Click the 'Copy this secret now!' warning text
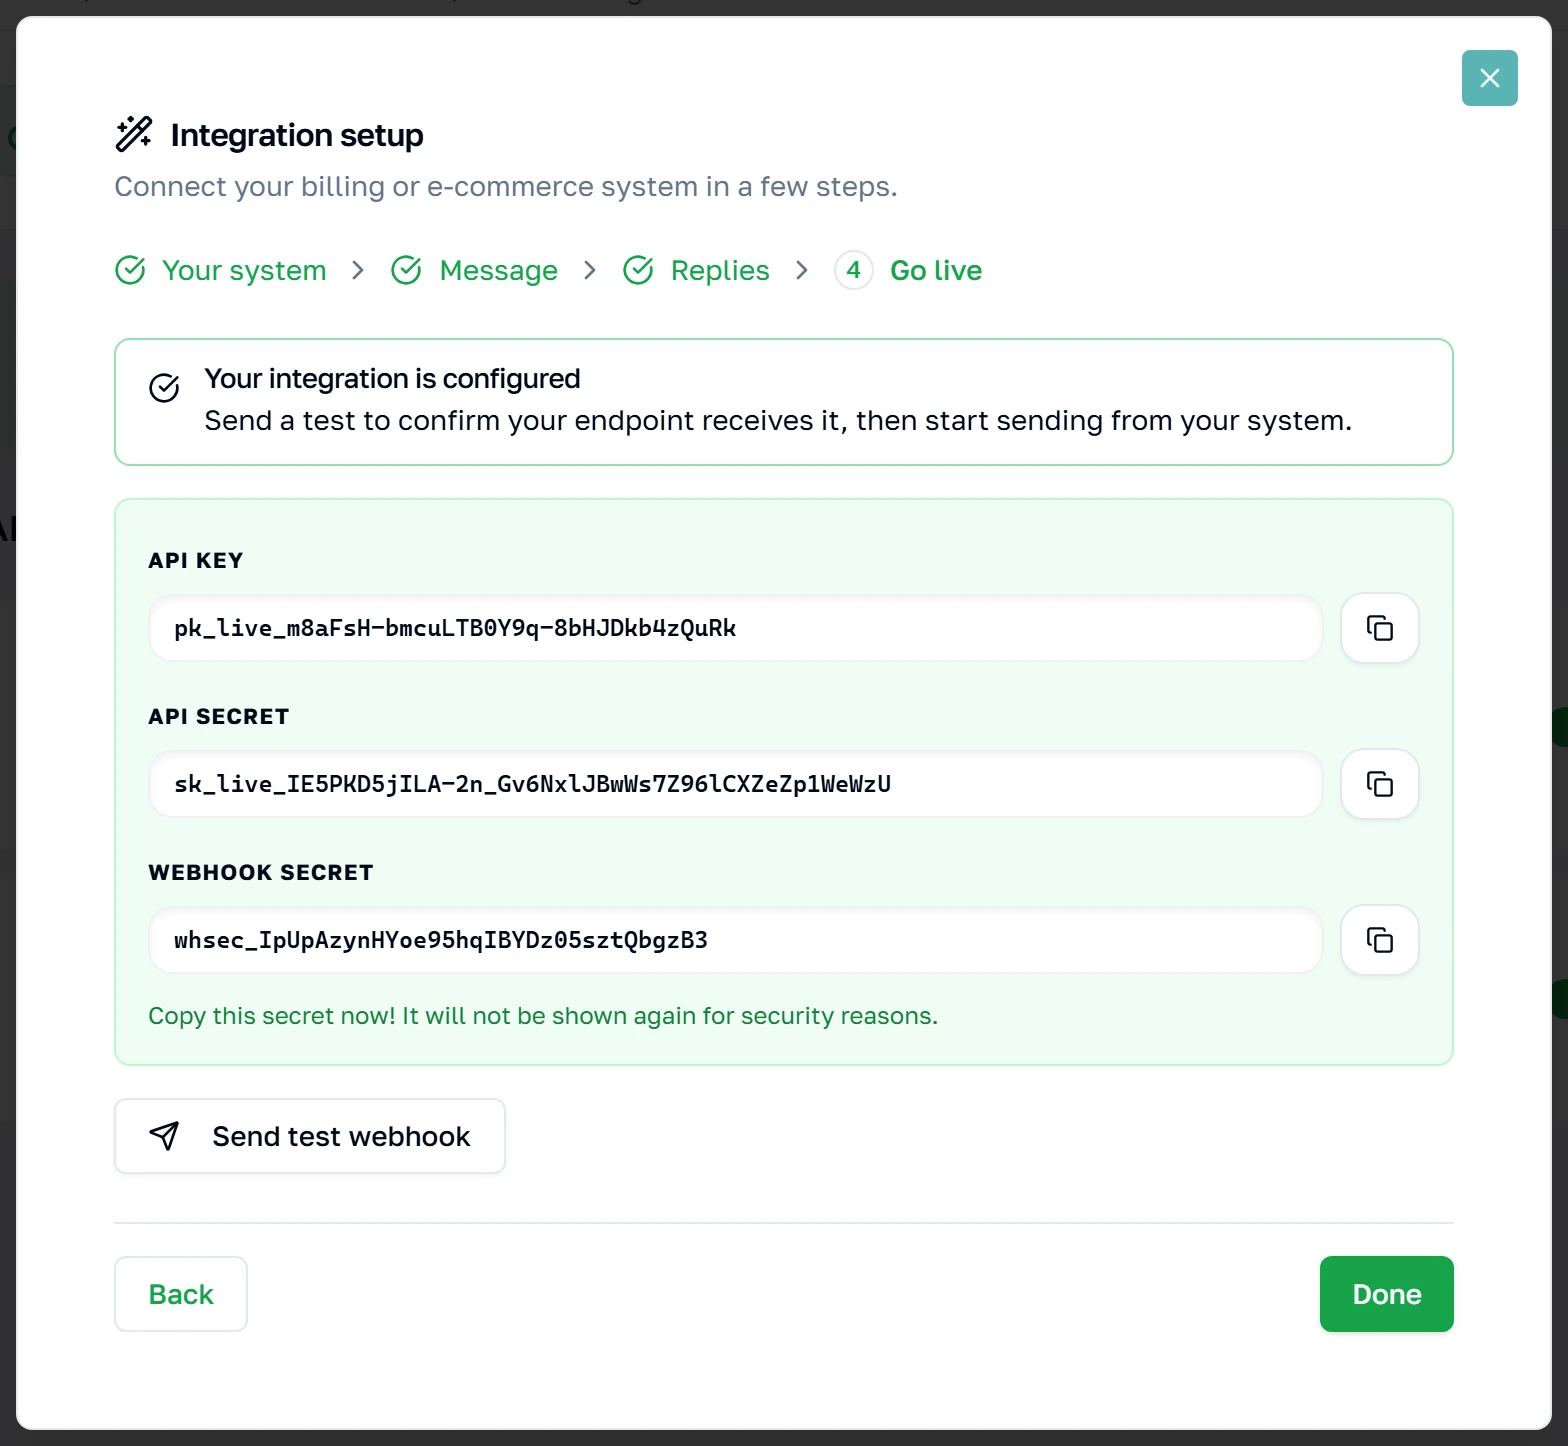 pyautogui.click(x=543, y=1016)
